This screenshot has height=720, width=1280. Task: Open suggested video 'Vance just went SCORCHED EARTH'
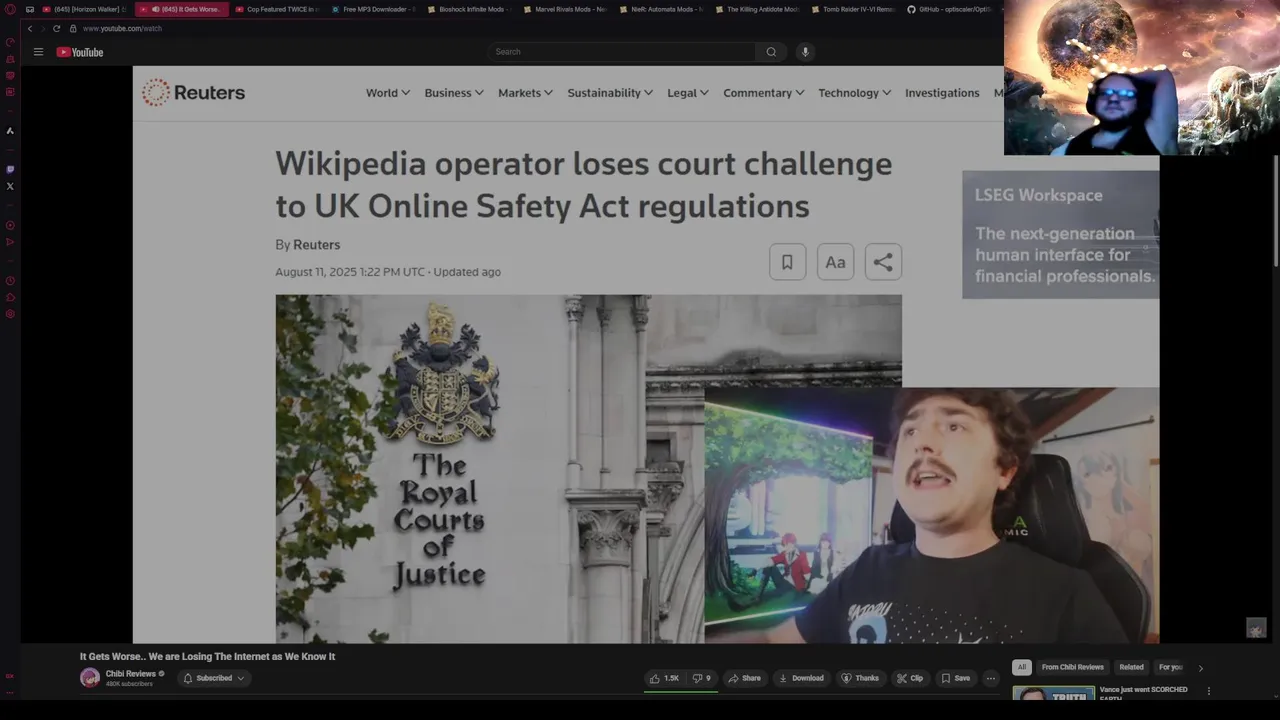[1143, 693]
